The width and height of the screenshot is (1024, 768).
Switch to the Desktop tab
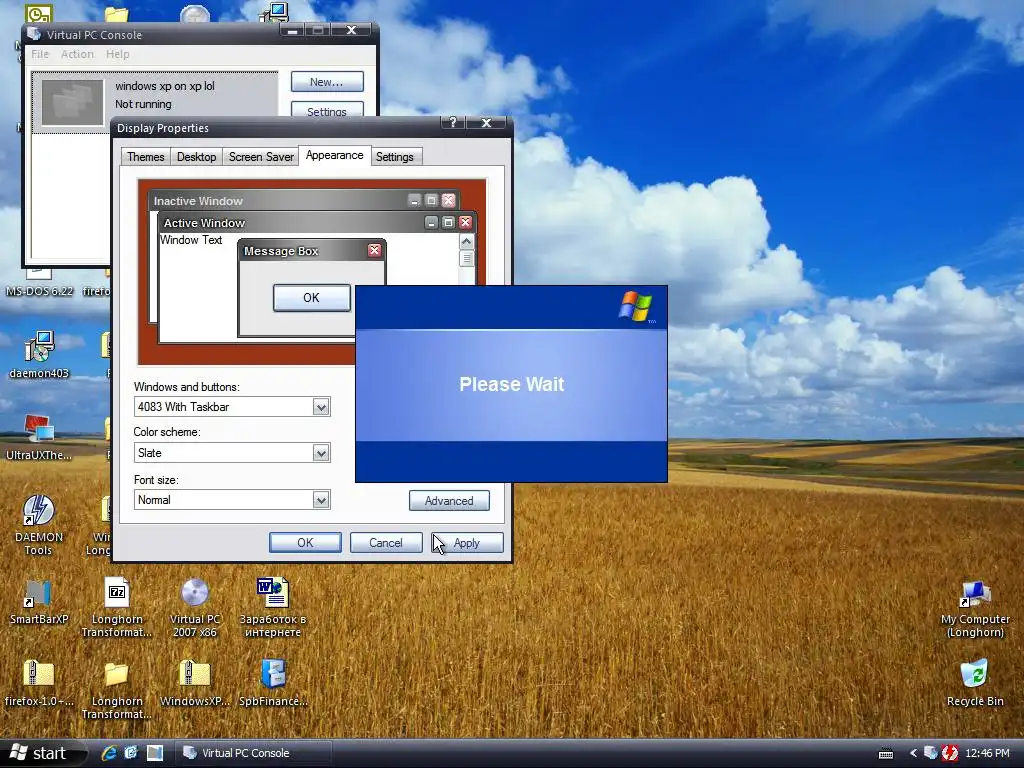point(197,157)
